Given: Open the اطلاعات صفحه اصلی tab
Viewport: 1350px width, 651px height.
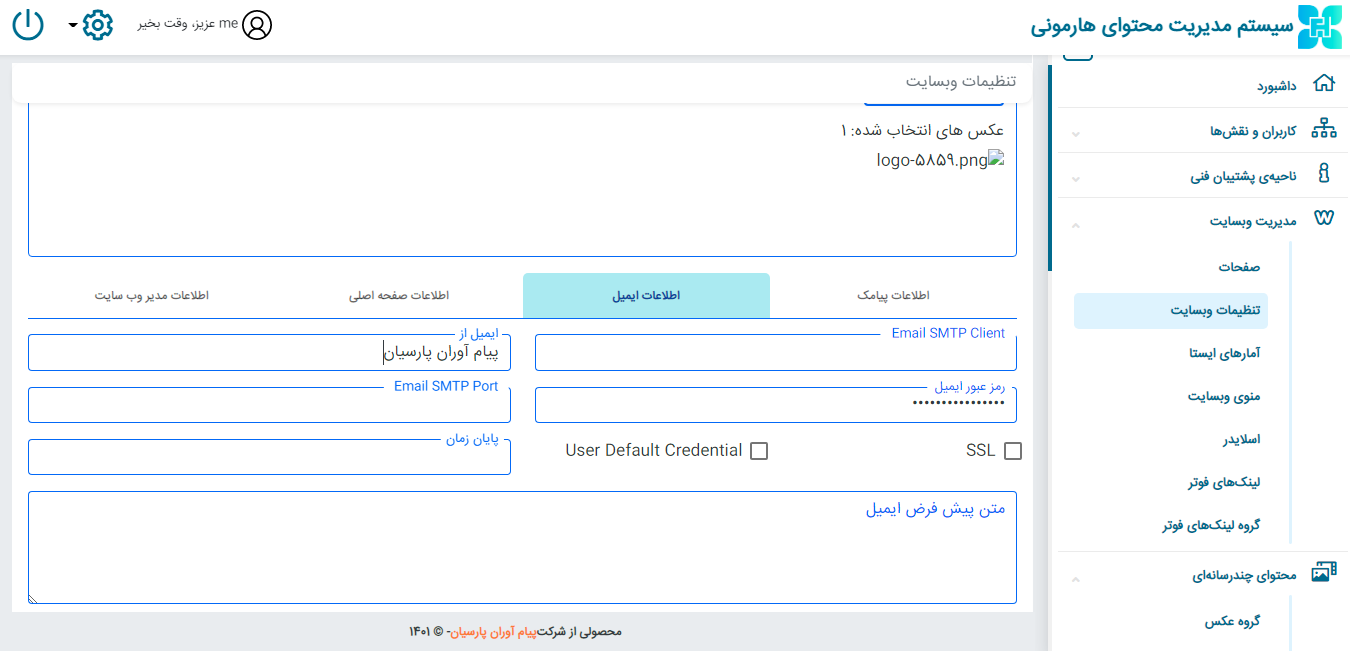Looking at the screenshot, I should (399, 296).
